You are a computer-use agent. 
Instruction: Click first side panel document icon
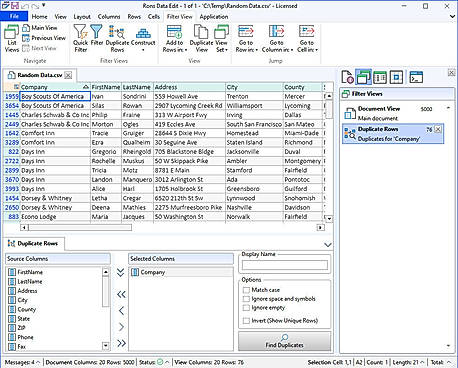(x=348, y=77)
